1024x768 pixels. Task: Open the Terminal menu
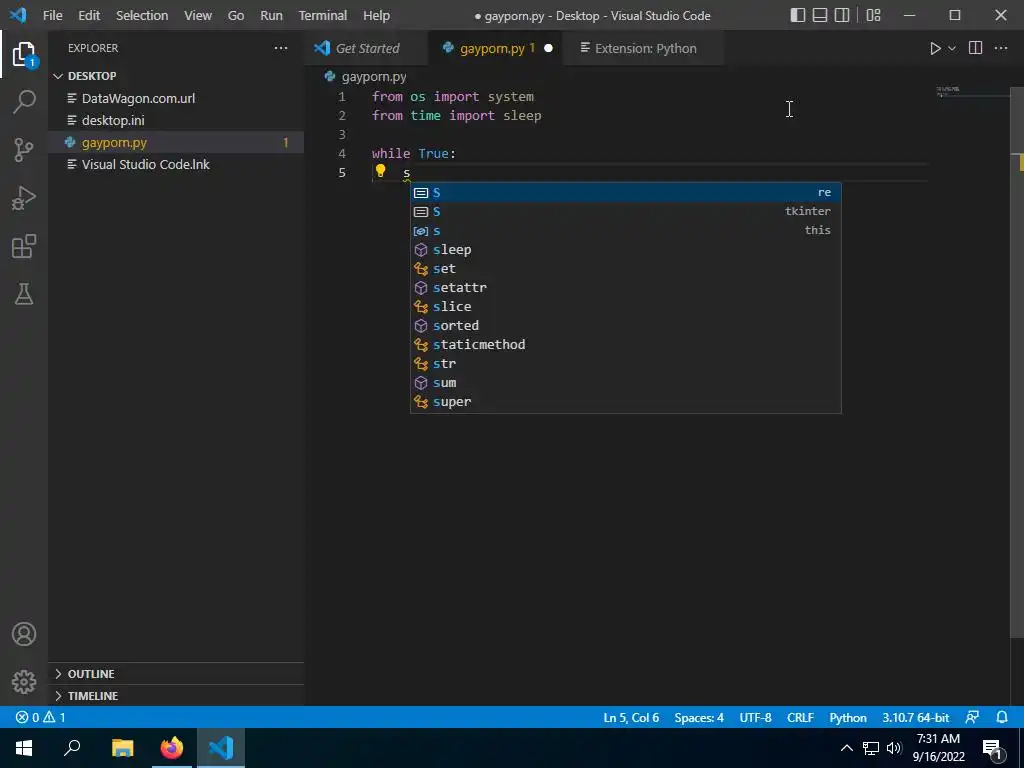pyautogui.click(x=323, y=15)
